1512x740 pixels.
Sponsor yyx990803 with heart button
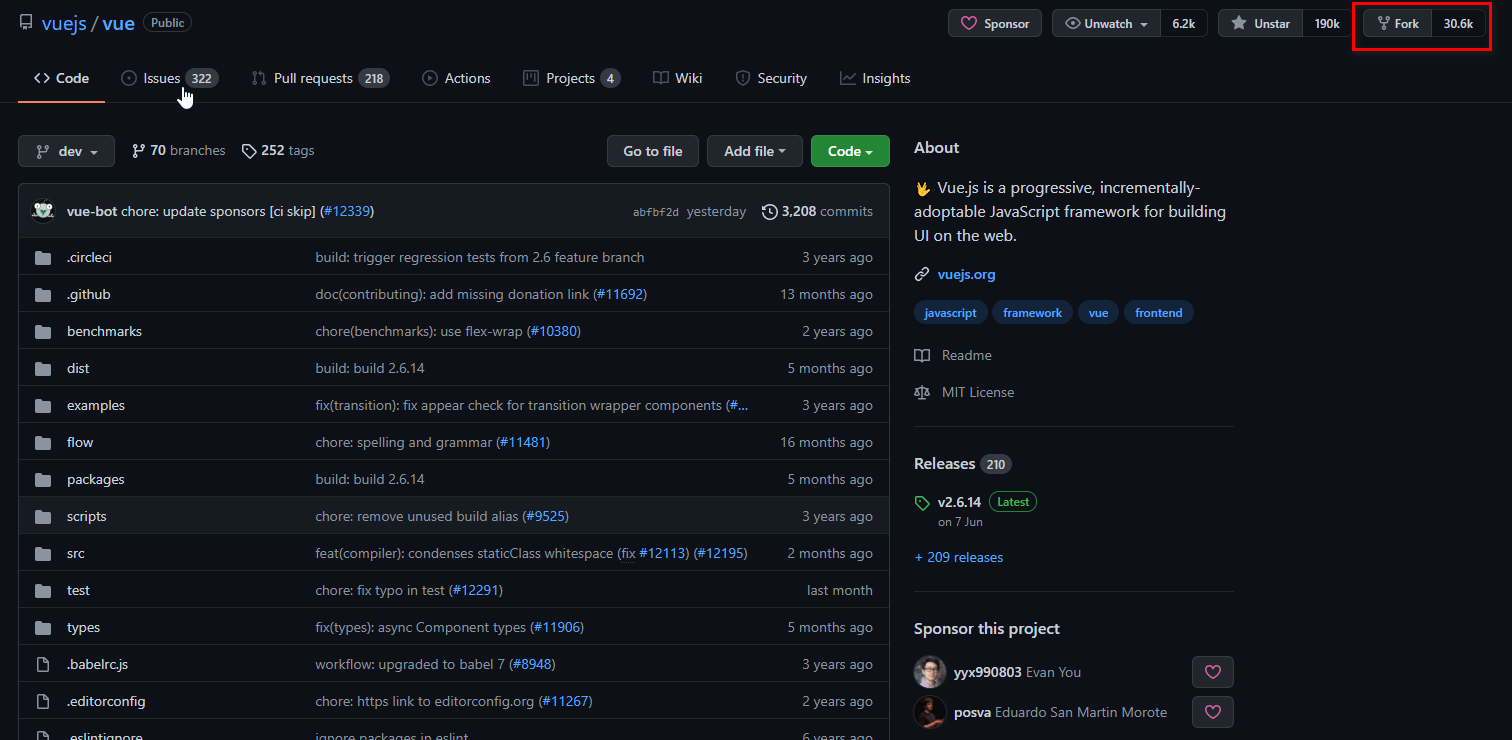[x=1213, y=672]
